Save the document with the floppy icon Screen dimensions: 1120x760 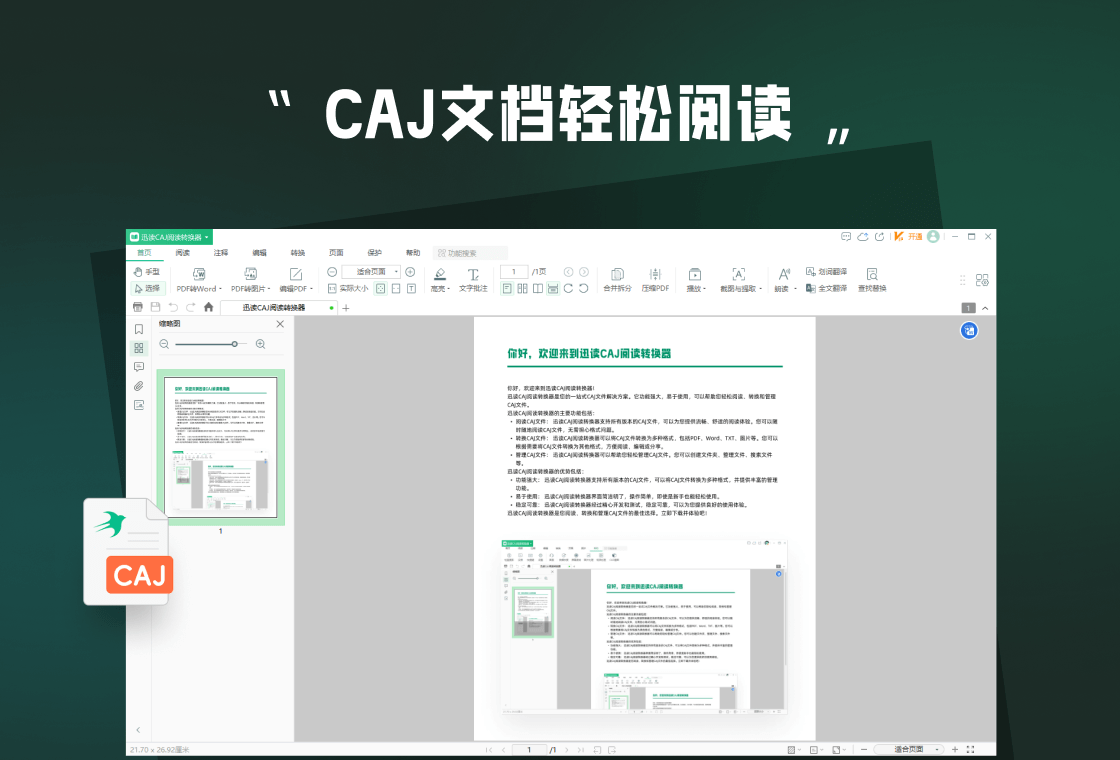click(156, 307)
